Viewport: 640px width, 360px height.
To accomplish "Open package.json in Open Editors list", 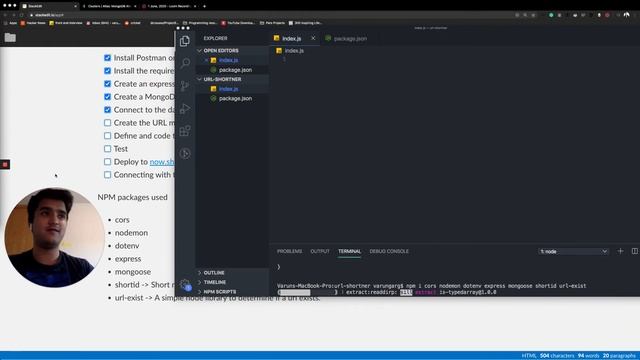I will pyautogui.click(x=235, y=70).
